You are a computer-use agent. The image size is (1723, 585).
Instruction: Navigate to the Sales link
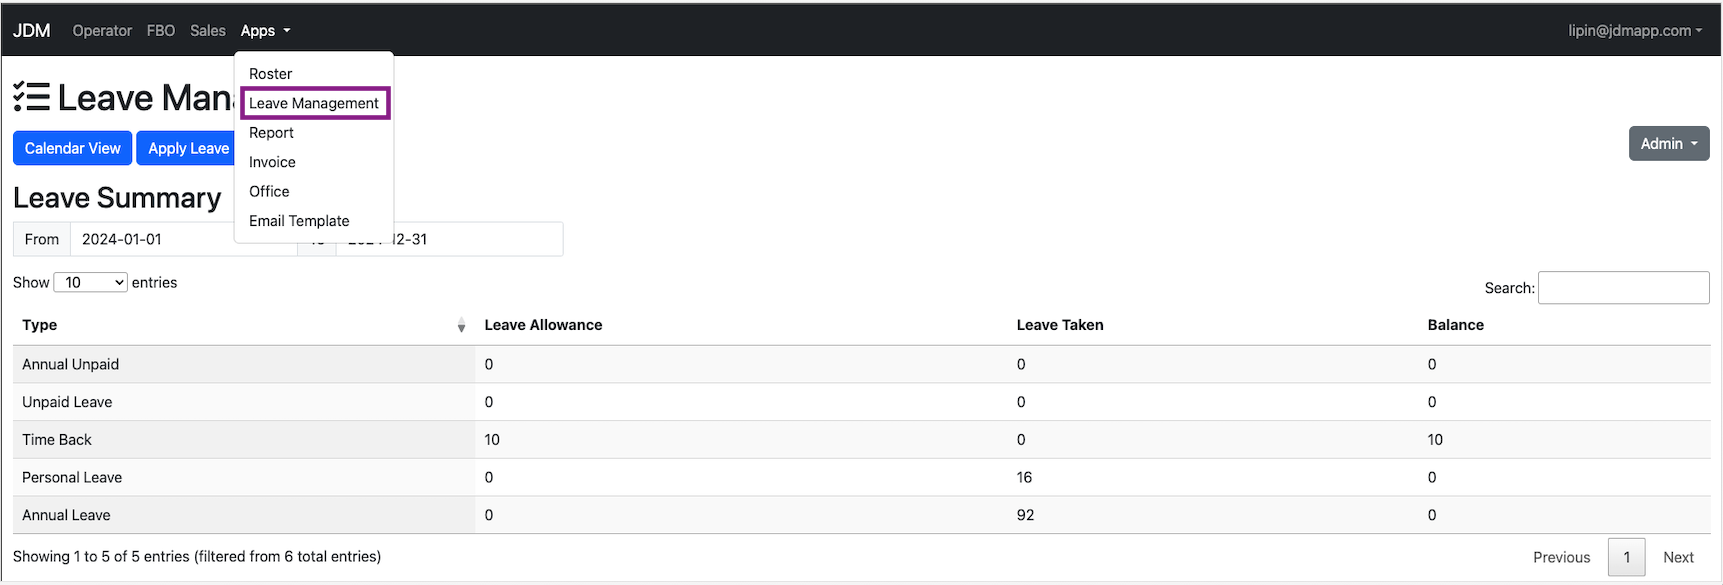coord(208,31)
